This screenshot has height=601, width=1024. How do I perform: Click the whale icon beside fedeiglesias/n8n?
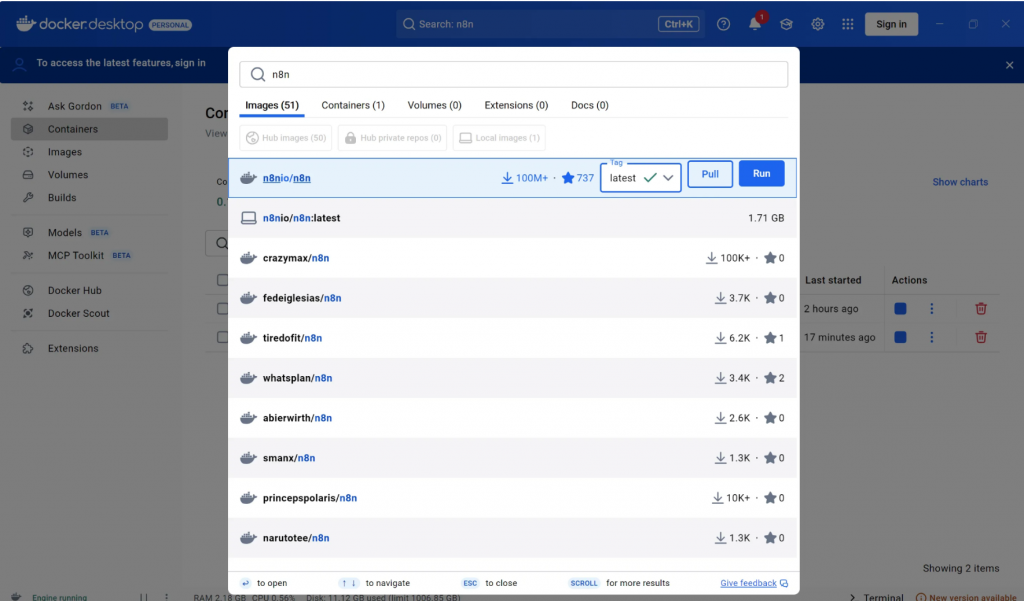[x=248, y=298]
